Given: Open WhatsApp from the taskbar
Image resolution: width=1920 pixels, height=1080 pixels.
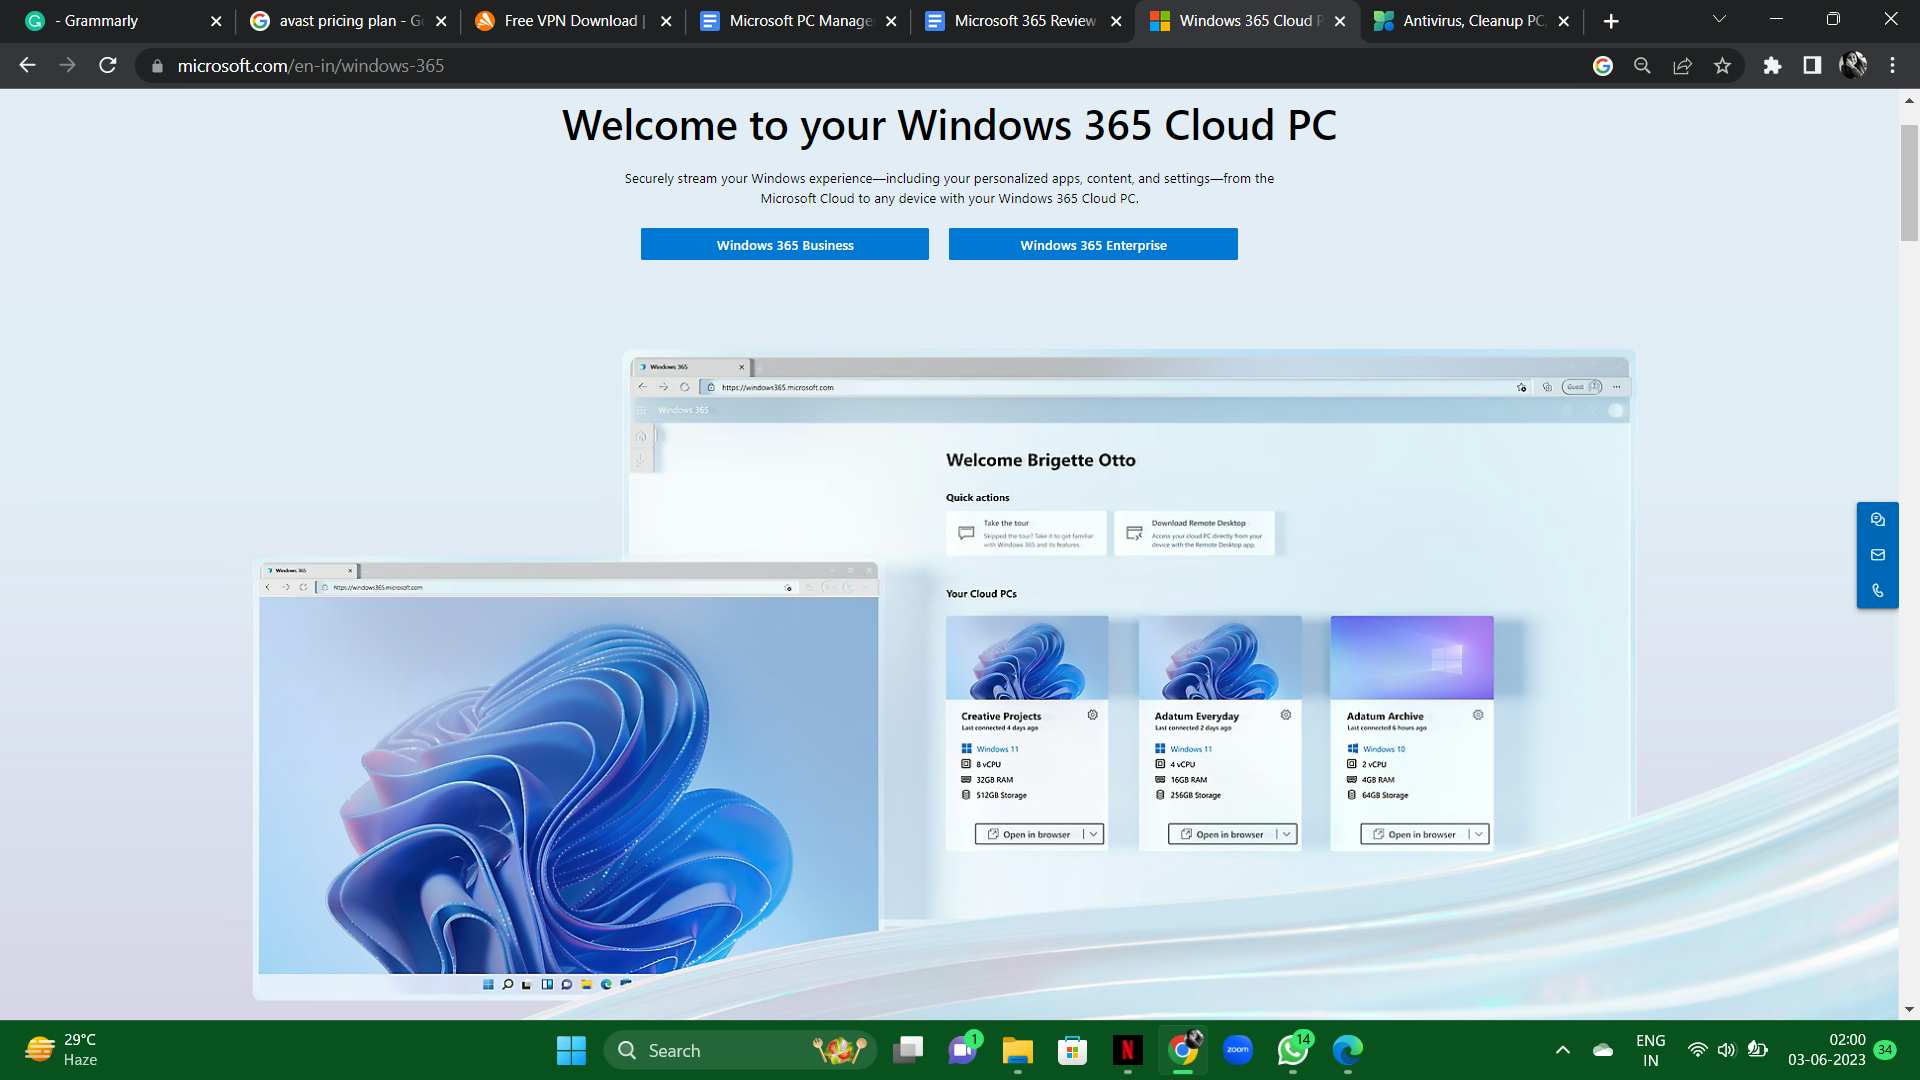Looking at the screenshot, I should tap(1291, 1050).
